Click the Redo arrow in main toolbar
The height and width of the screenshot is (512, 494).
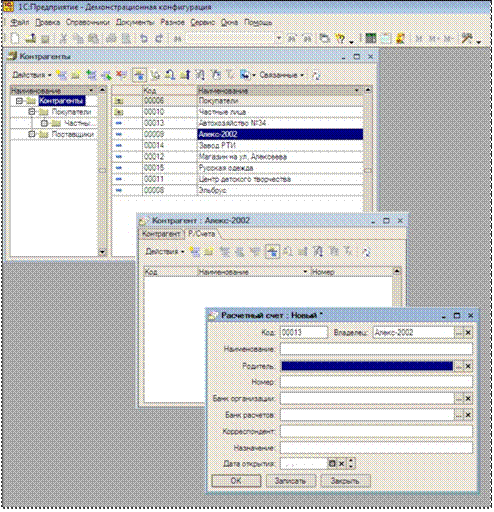159,39
